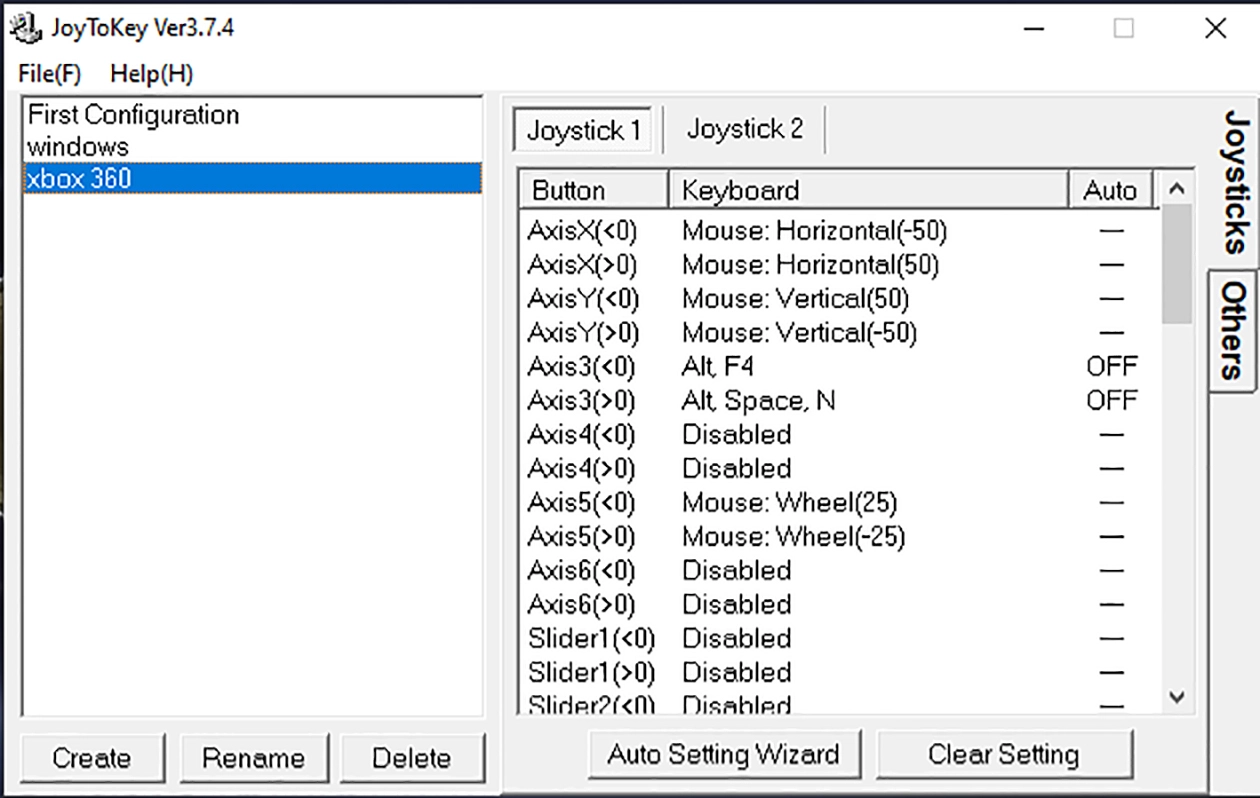1260x798 pixels.
Task: Select the AxisX(<0) row
Action: tap(840, 231)
